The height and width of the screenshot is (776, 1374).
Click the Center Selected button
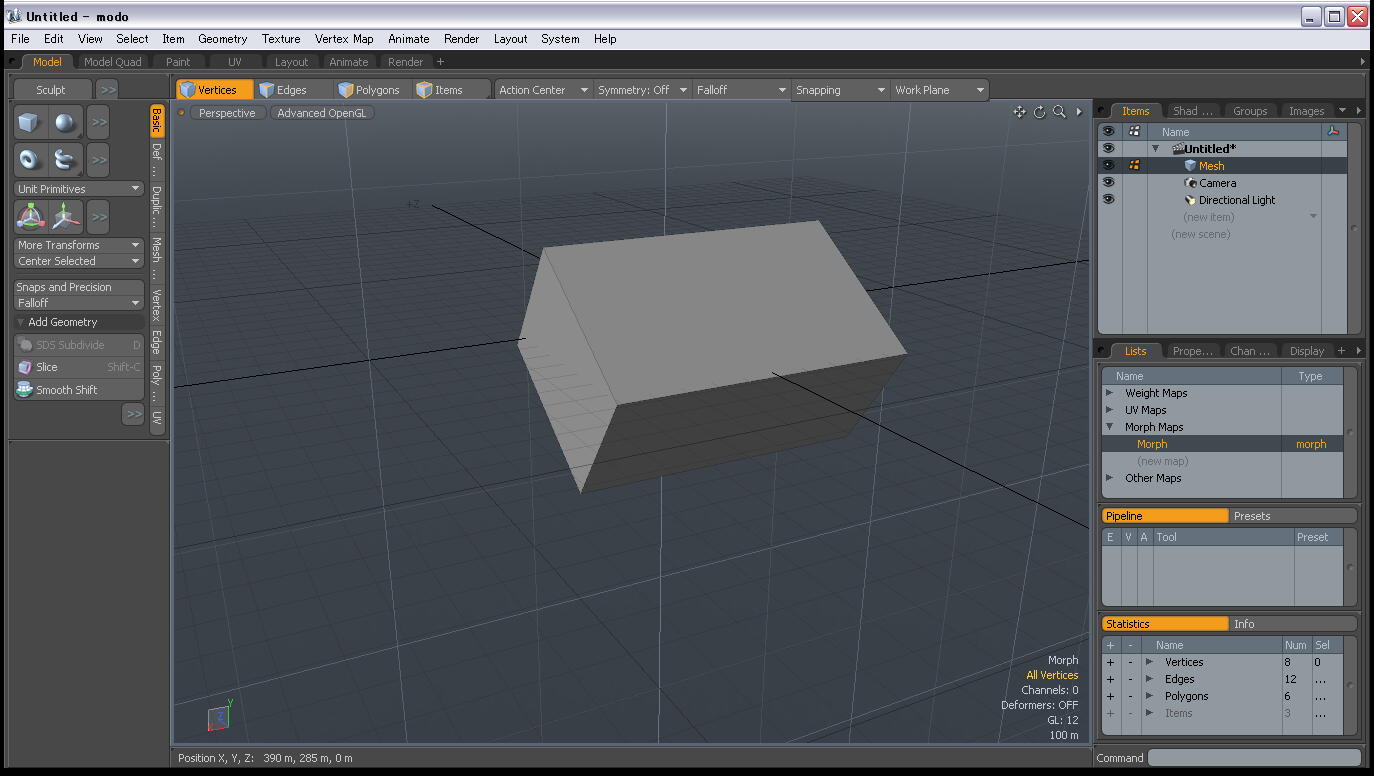(x=78, y=261)
